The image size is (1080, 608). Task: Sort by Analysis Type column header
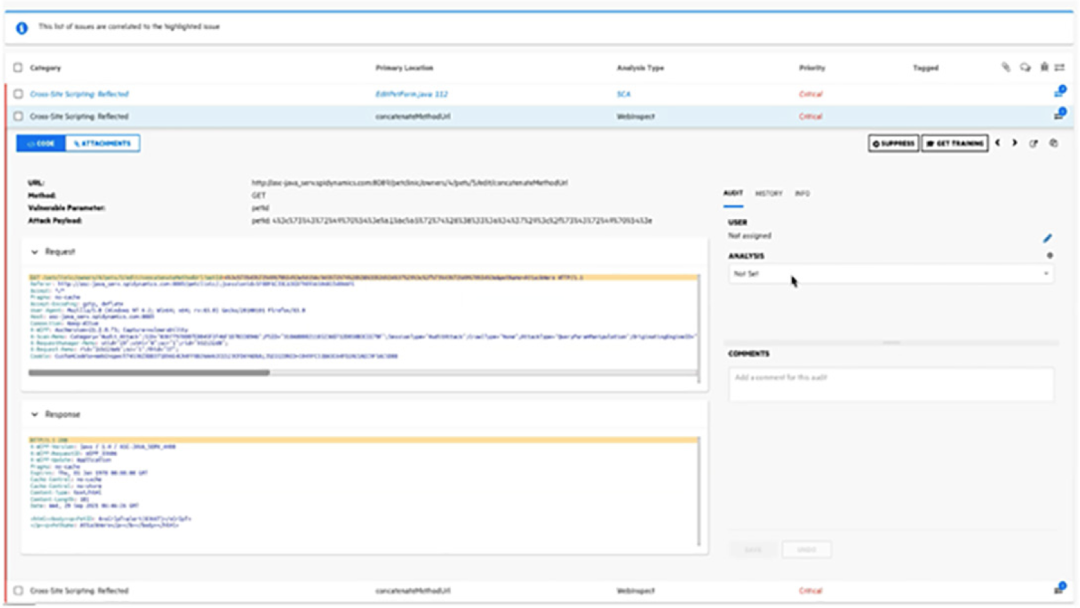pyautogui.click(x=640, y=67)
